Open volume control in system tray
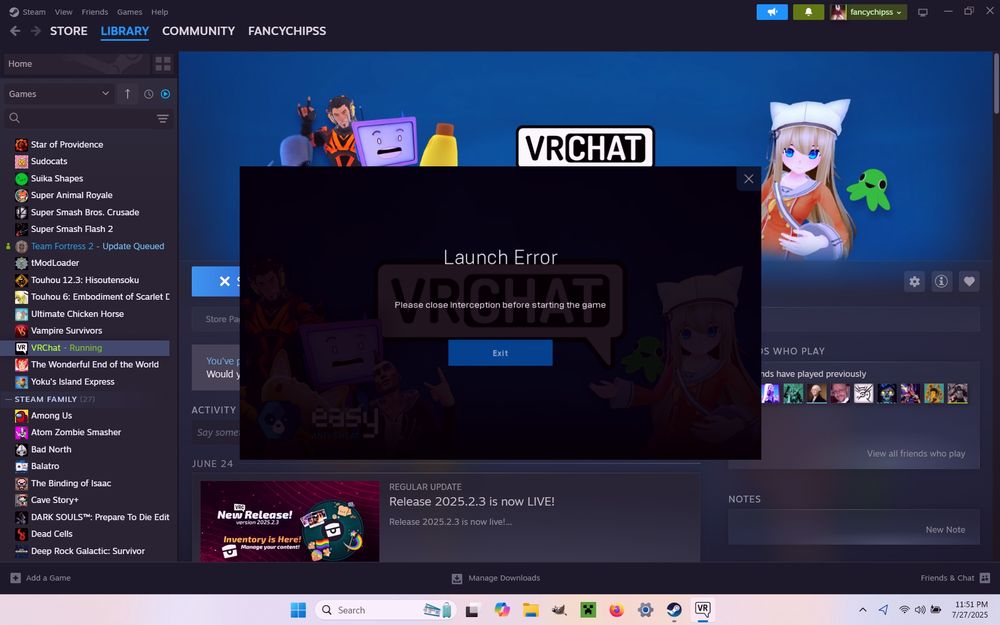The height and width of the screenshot is (625, 1000). coord(920,610)
